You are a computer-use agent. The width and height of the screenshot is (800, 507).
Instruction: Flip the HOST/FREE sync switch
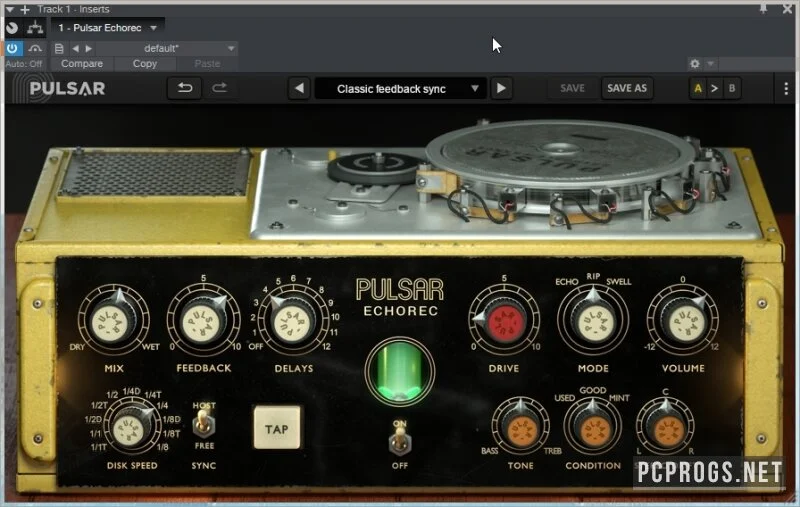click(204, 424)
